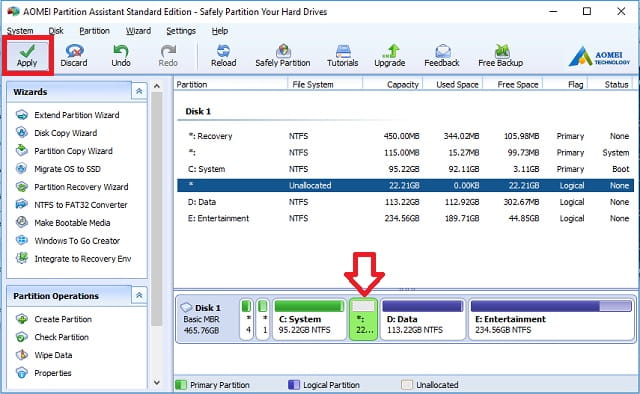
Task: Send Feedback via toolbar icon
Action: (x=442, y=56)
